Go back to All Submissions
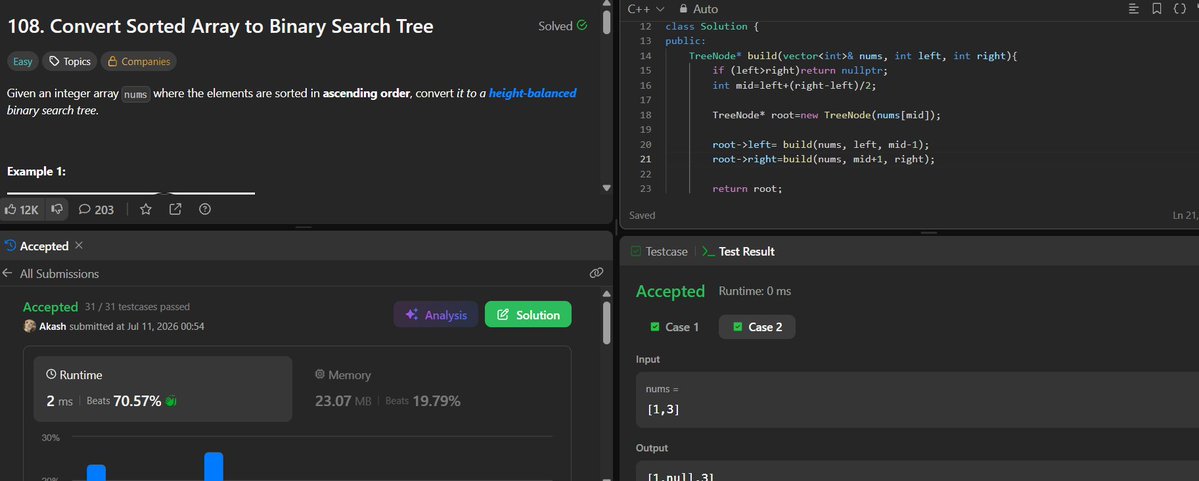 point(59,273)
